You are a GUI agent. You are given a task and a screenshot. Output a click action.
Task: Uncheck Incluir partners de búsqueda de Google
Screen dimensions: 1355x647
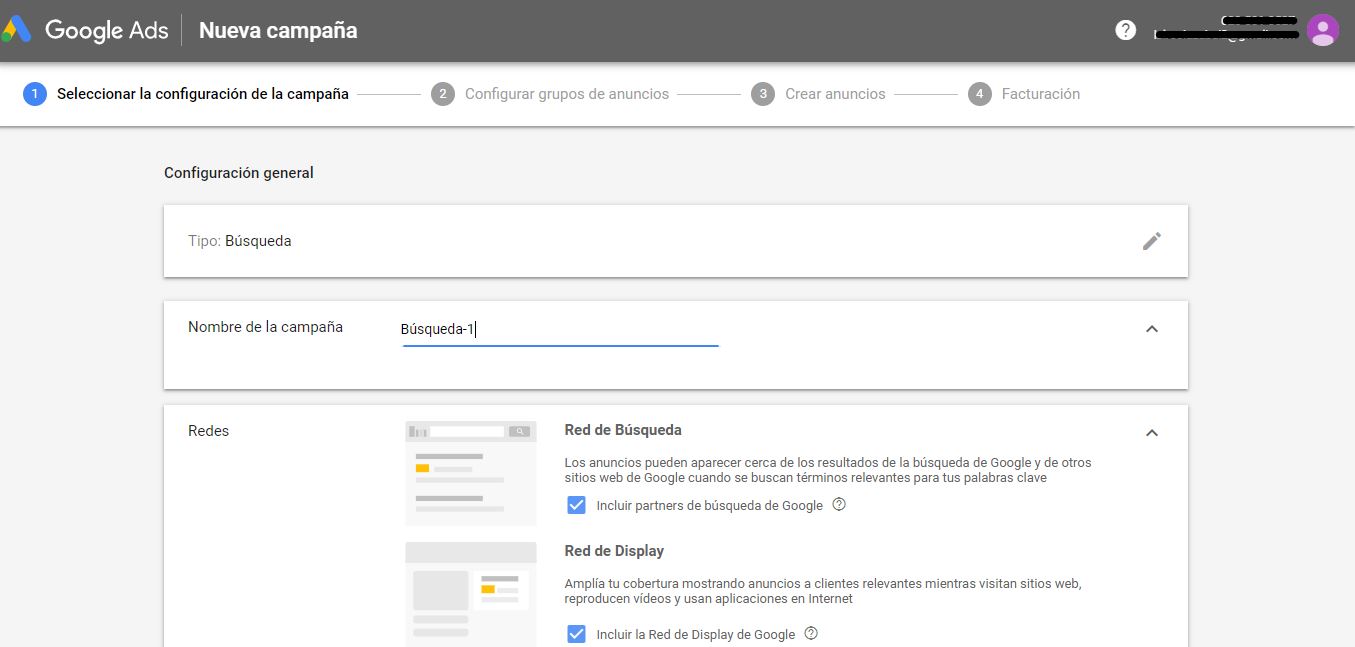pyautogui.click(x=576, y=505)
